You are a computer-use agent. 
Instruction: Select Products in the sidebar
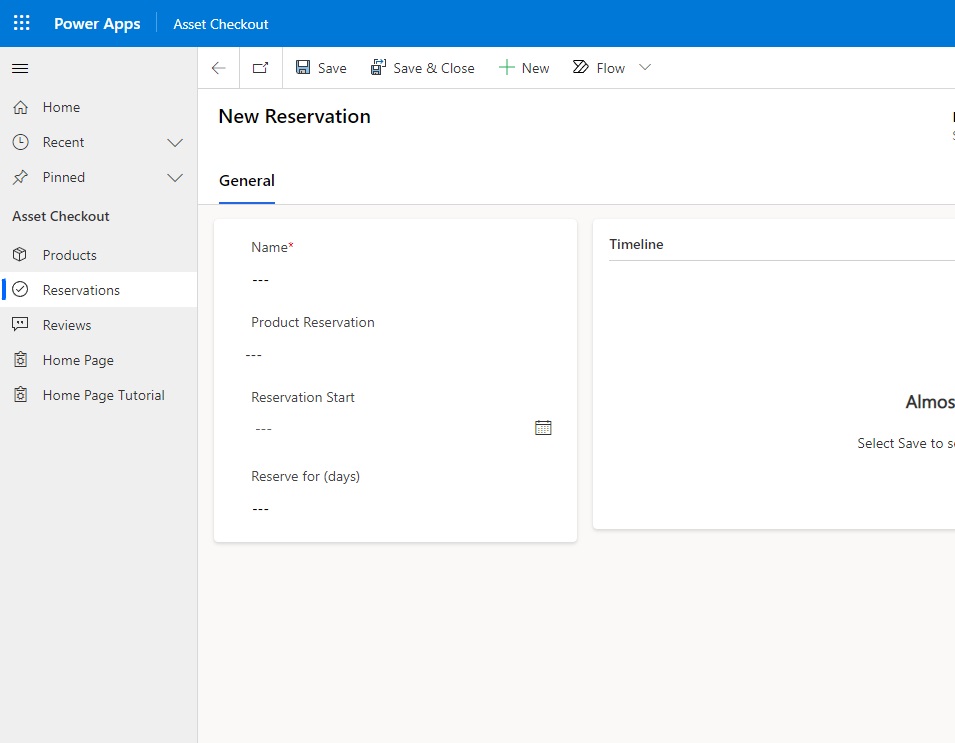71,254
